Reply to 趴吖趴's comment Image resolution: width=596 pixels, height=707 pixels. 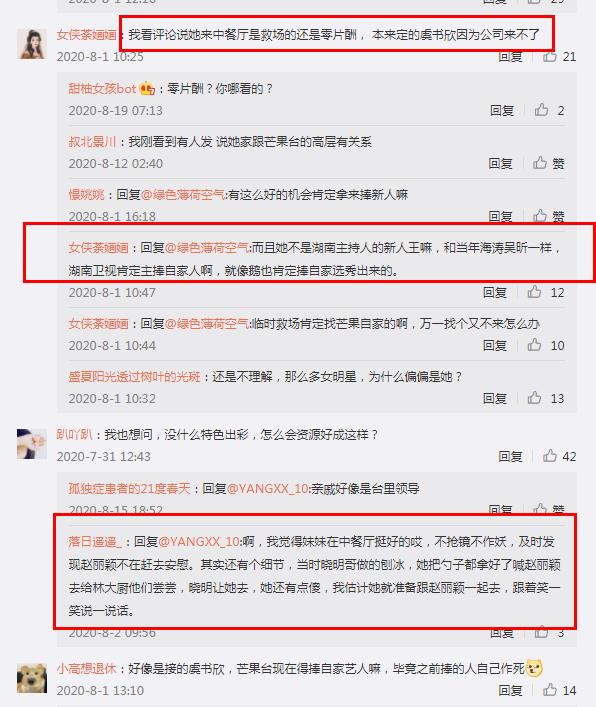click(510, 456)
